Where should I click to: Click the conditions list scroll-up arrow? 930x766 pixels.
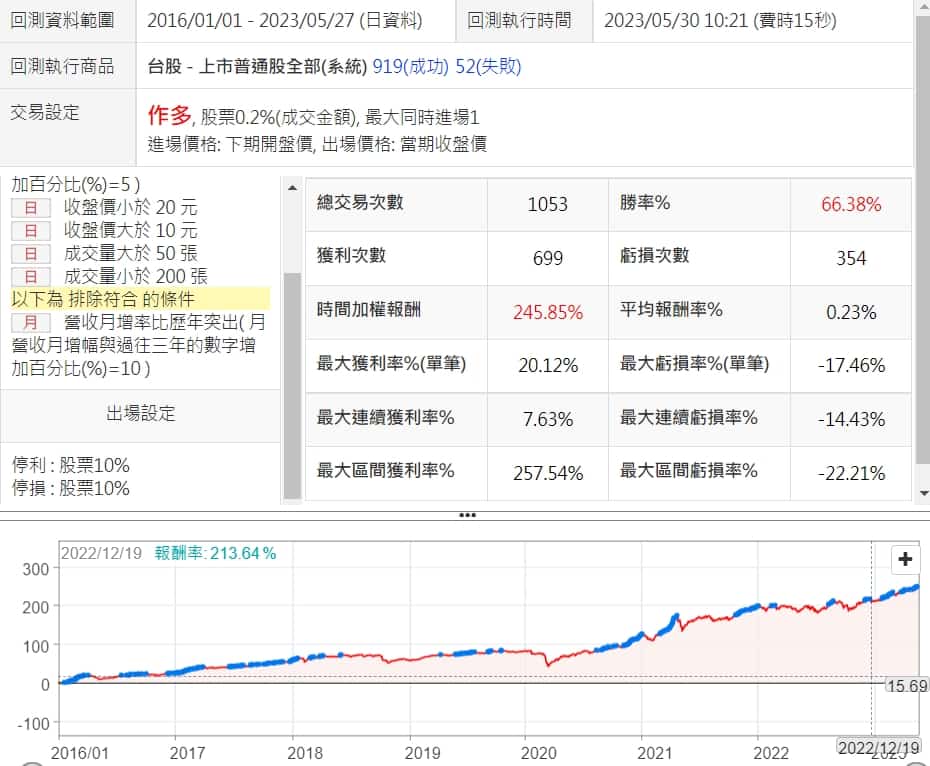pyautogui.click(x=292, y=188)
